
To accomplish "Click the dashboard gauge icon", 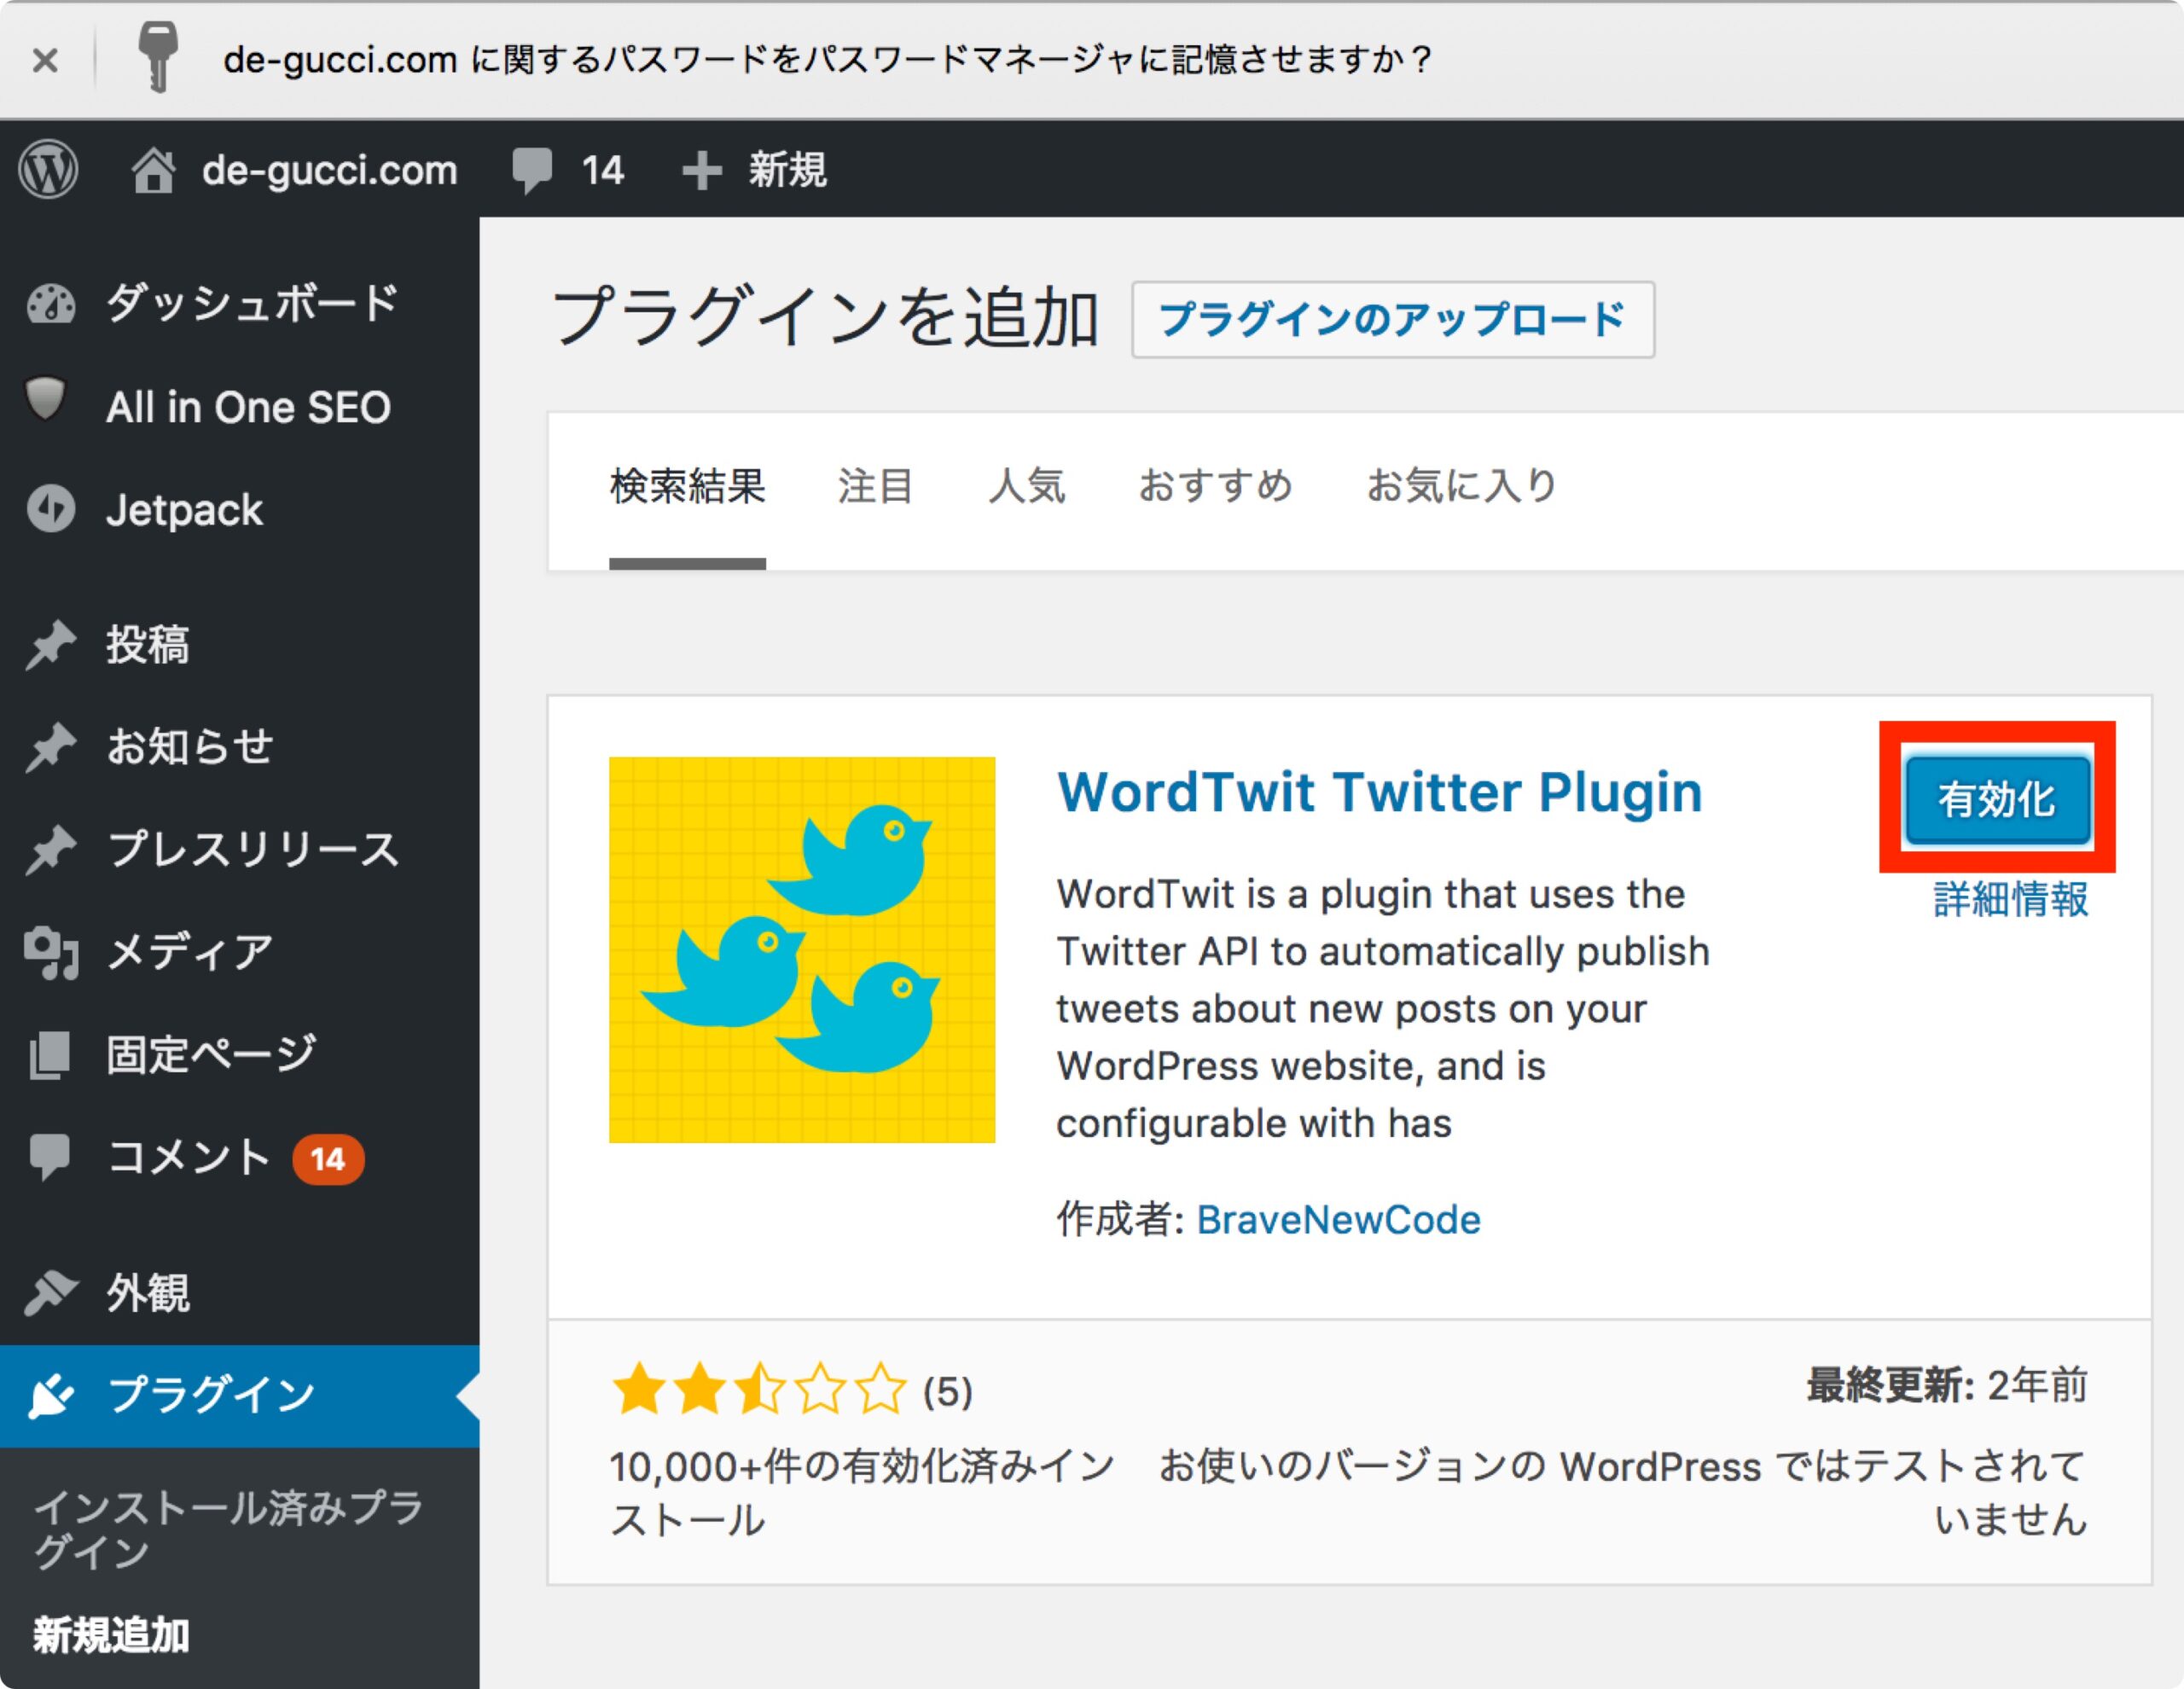I will click(51, 305).
